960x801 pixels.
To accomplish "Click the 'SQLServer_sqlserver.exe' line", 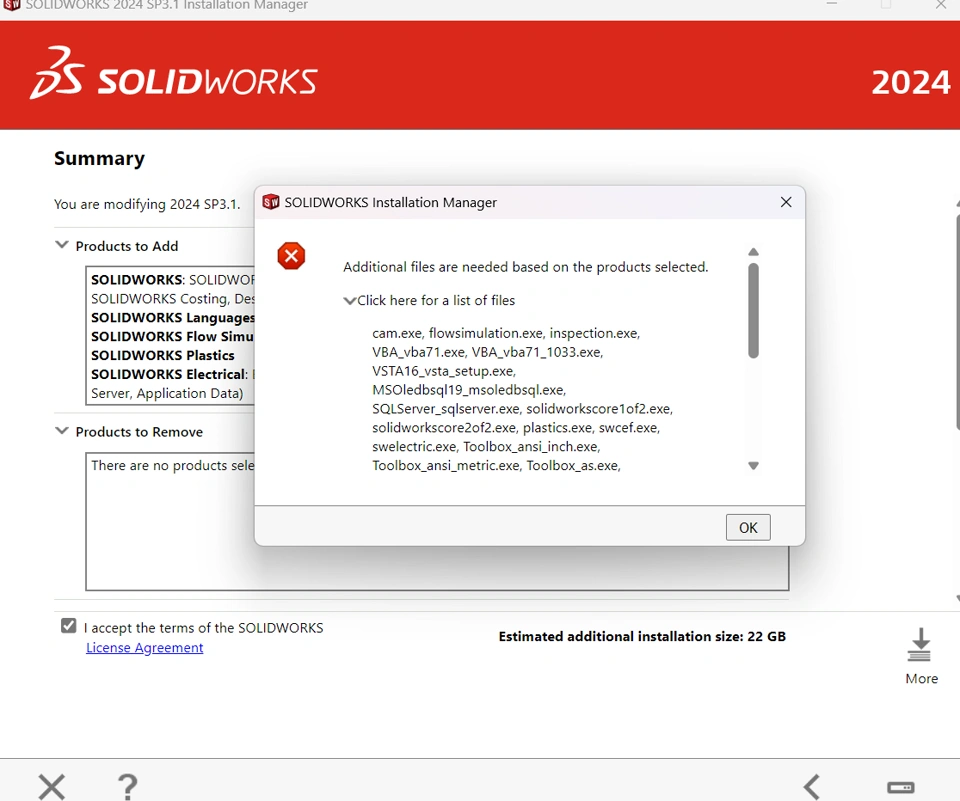I will [x=522, y=409].
